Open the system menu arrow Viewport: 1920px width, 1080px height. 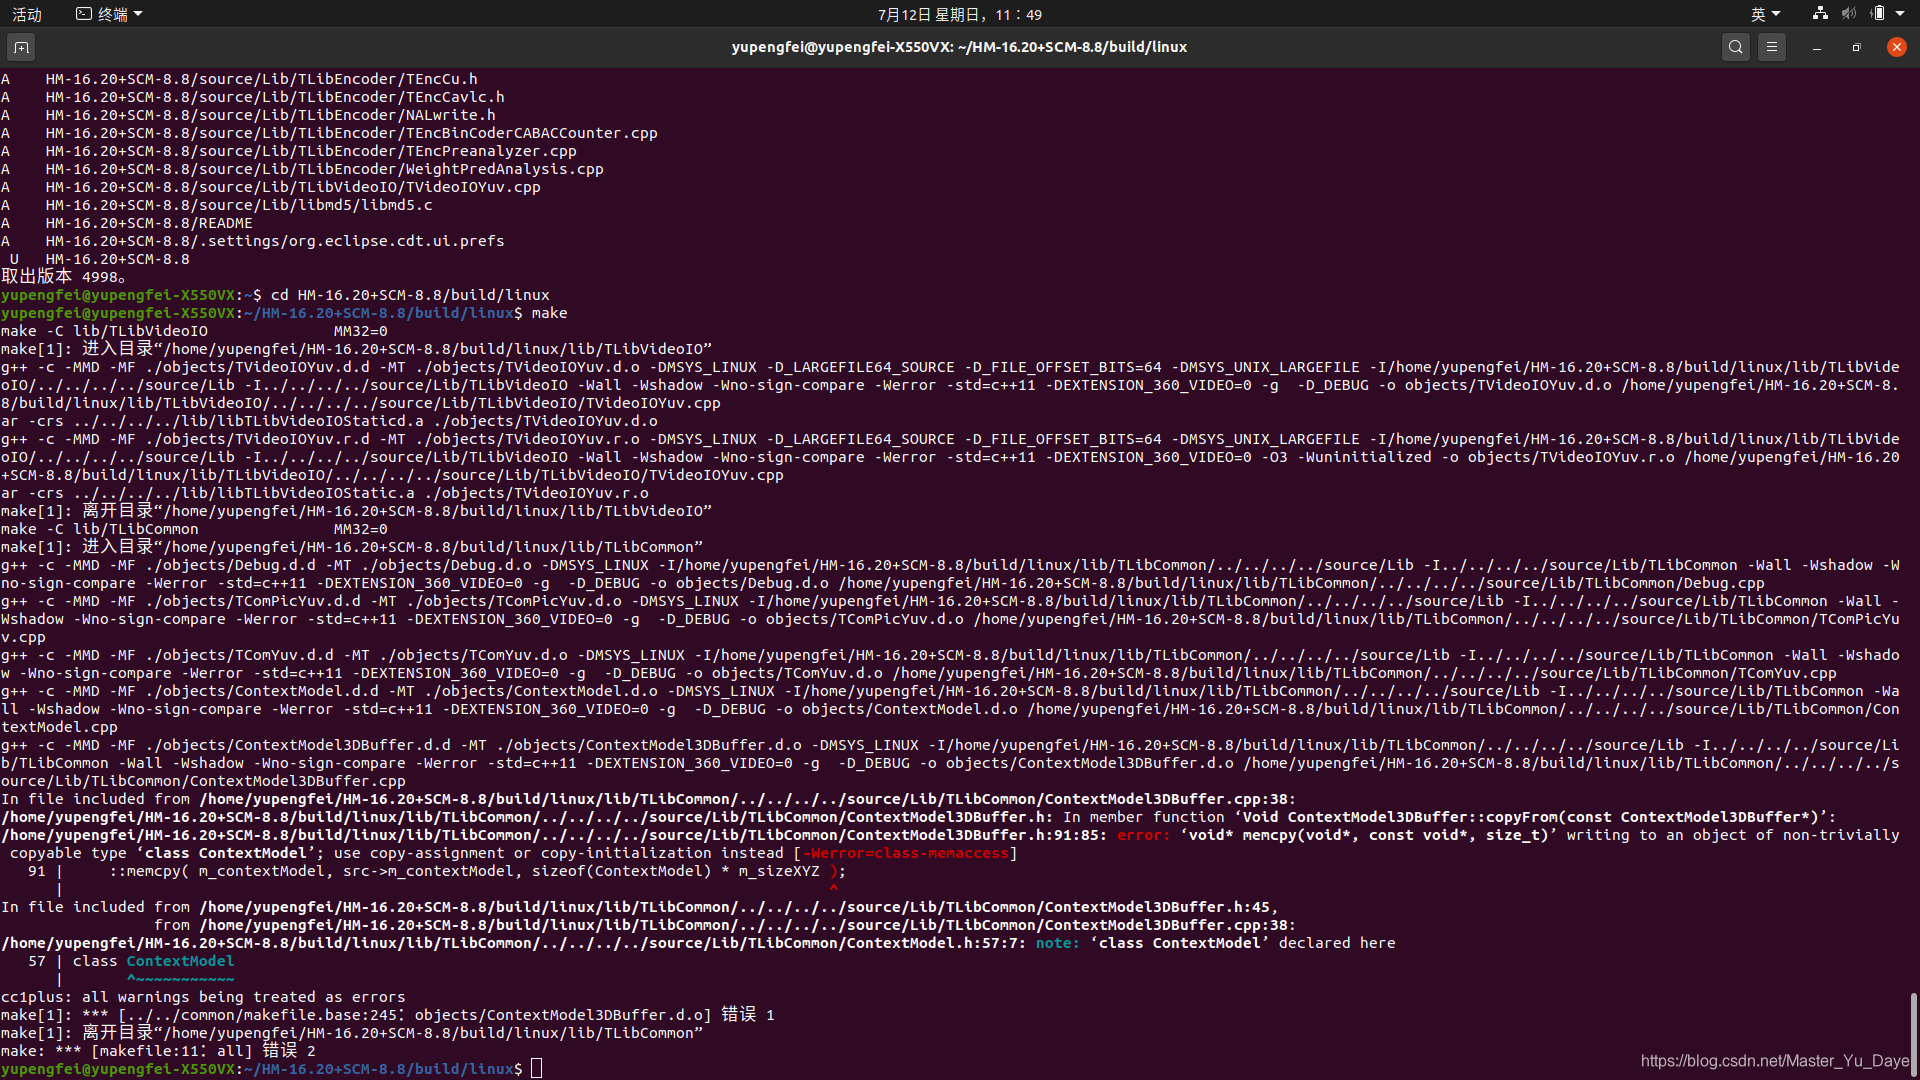click(x=1899, y=14)
